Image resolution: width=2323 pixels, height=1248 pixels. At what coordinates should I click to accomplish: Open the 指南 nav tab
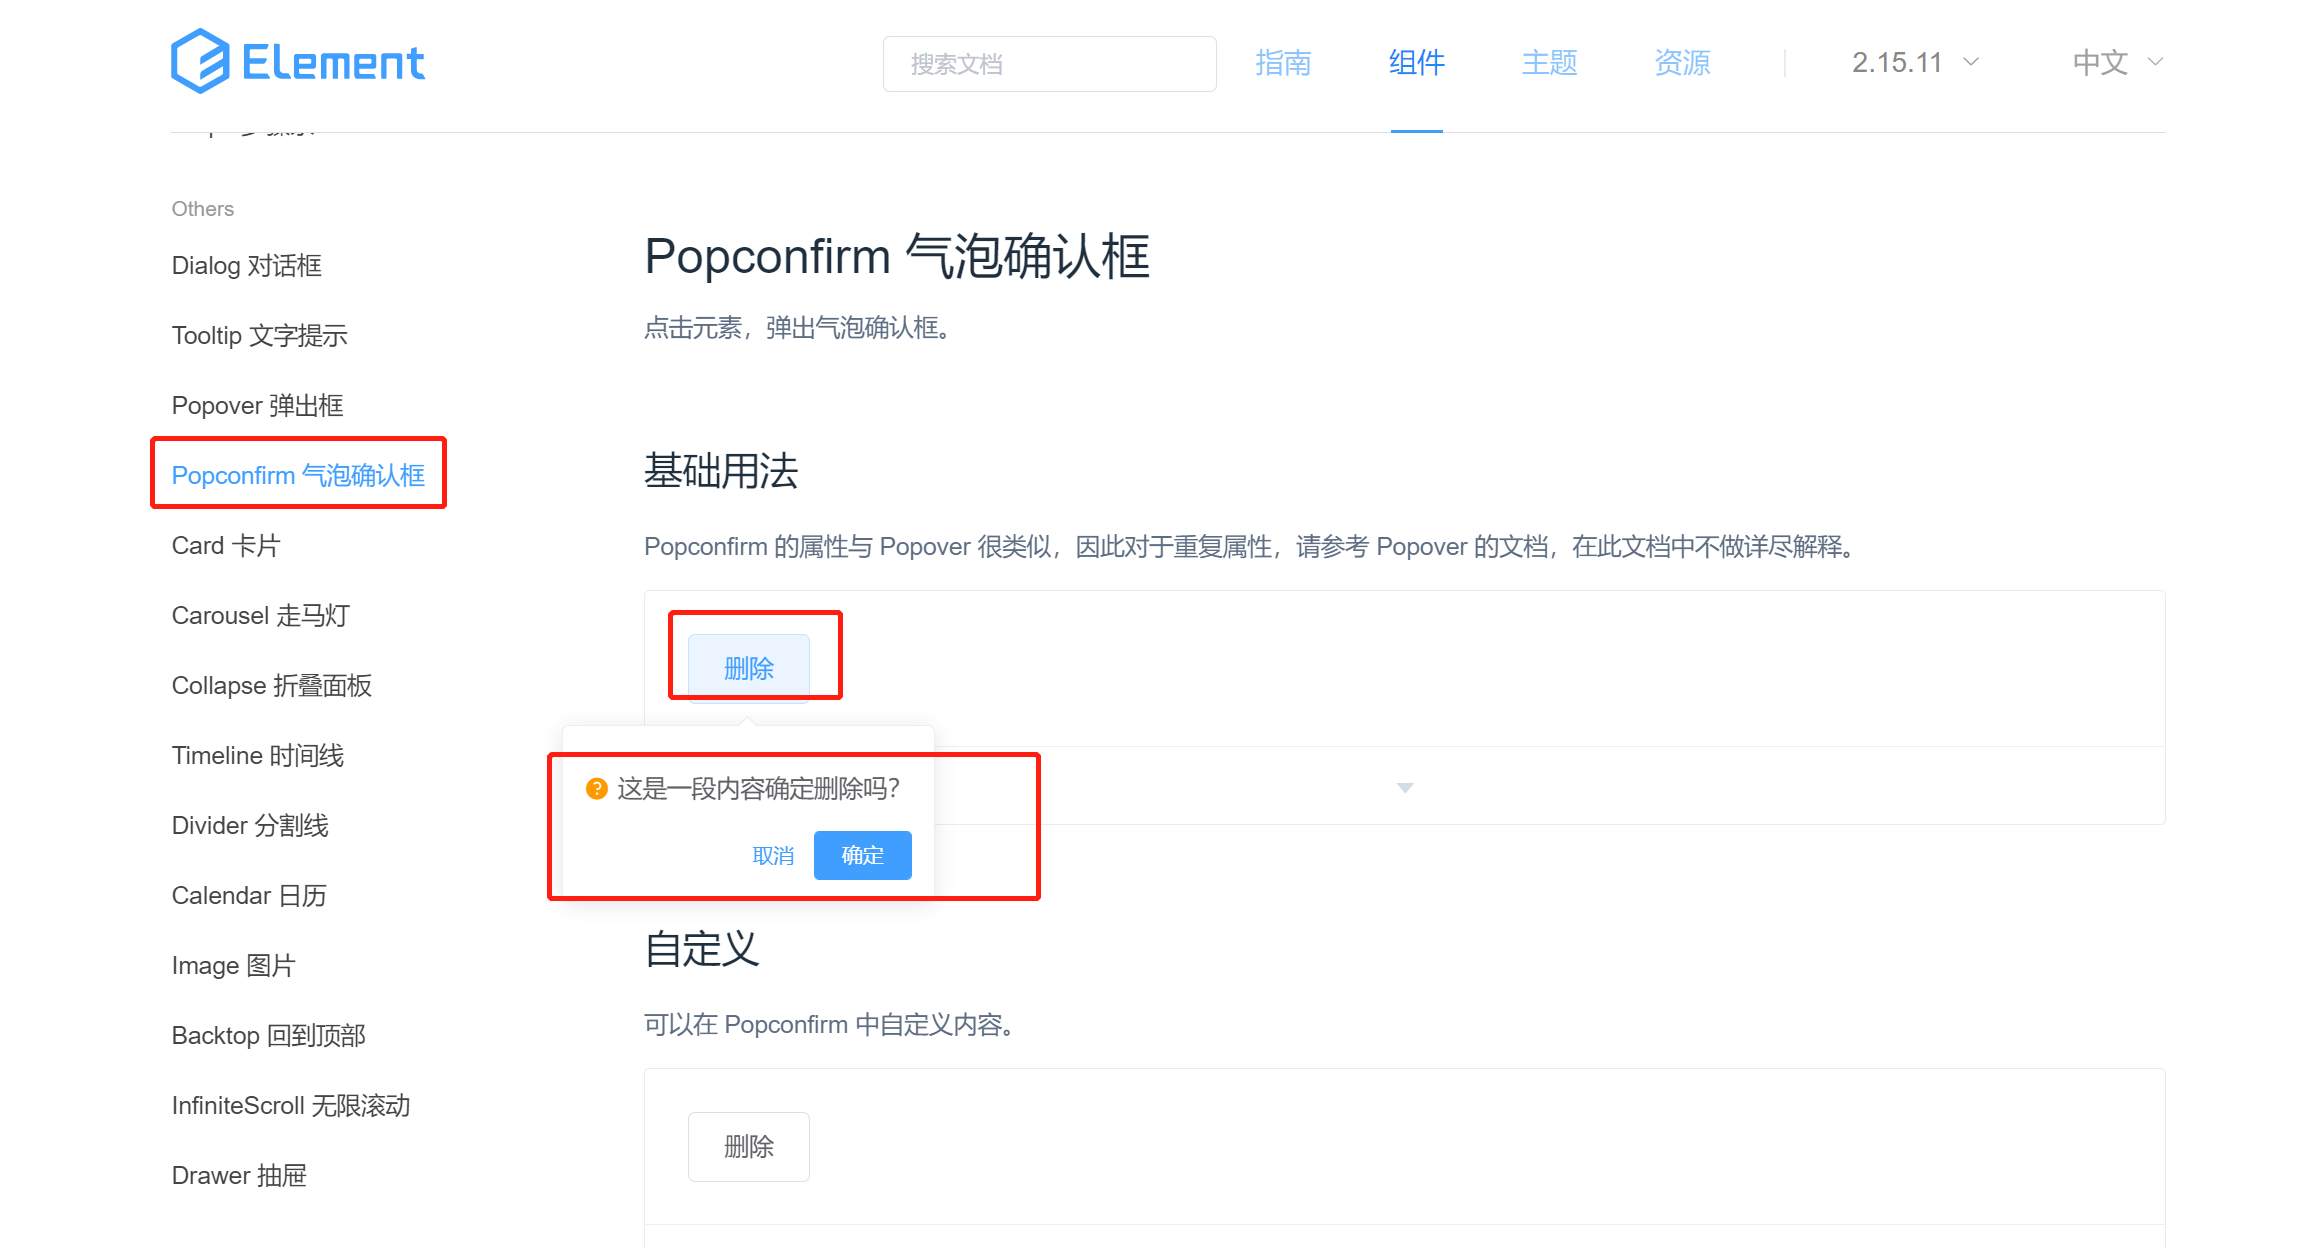click(1283, 62)
